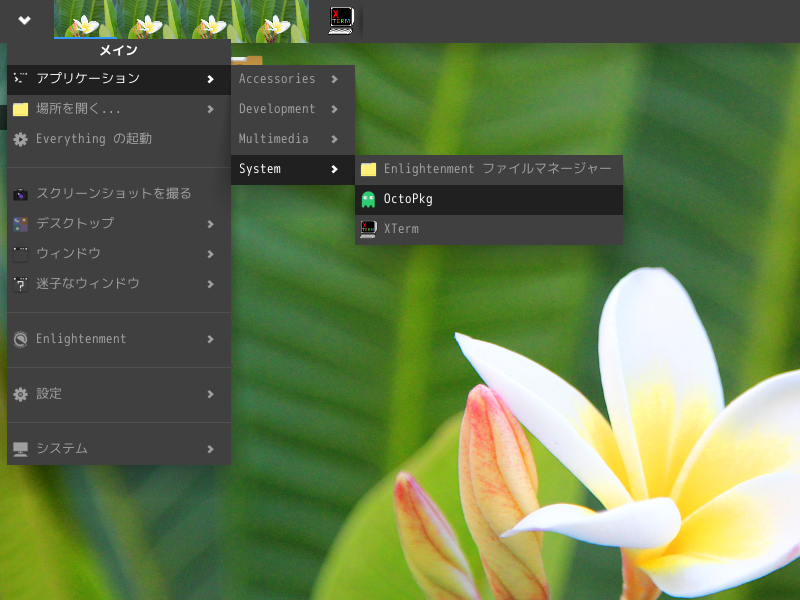Choose Everything の起動

coord(119,139)
